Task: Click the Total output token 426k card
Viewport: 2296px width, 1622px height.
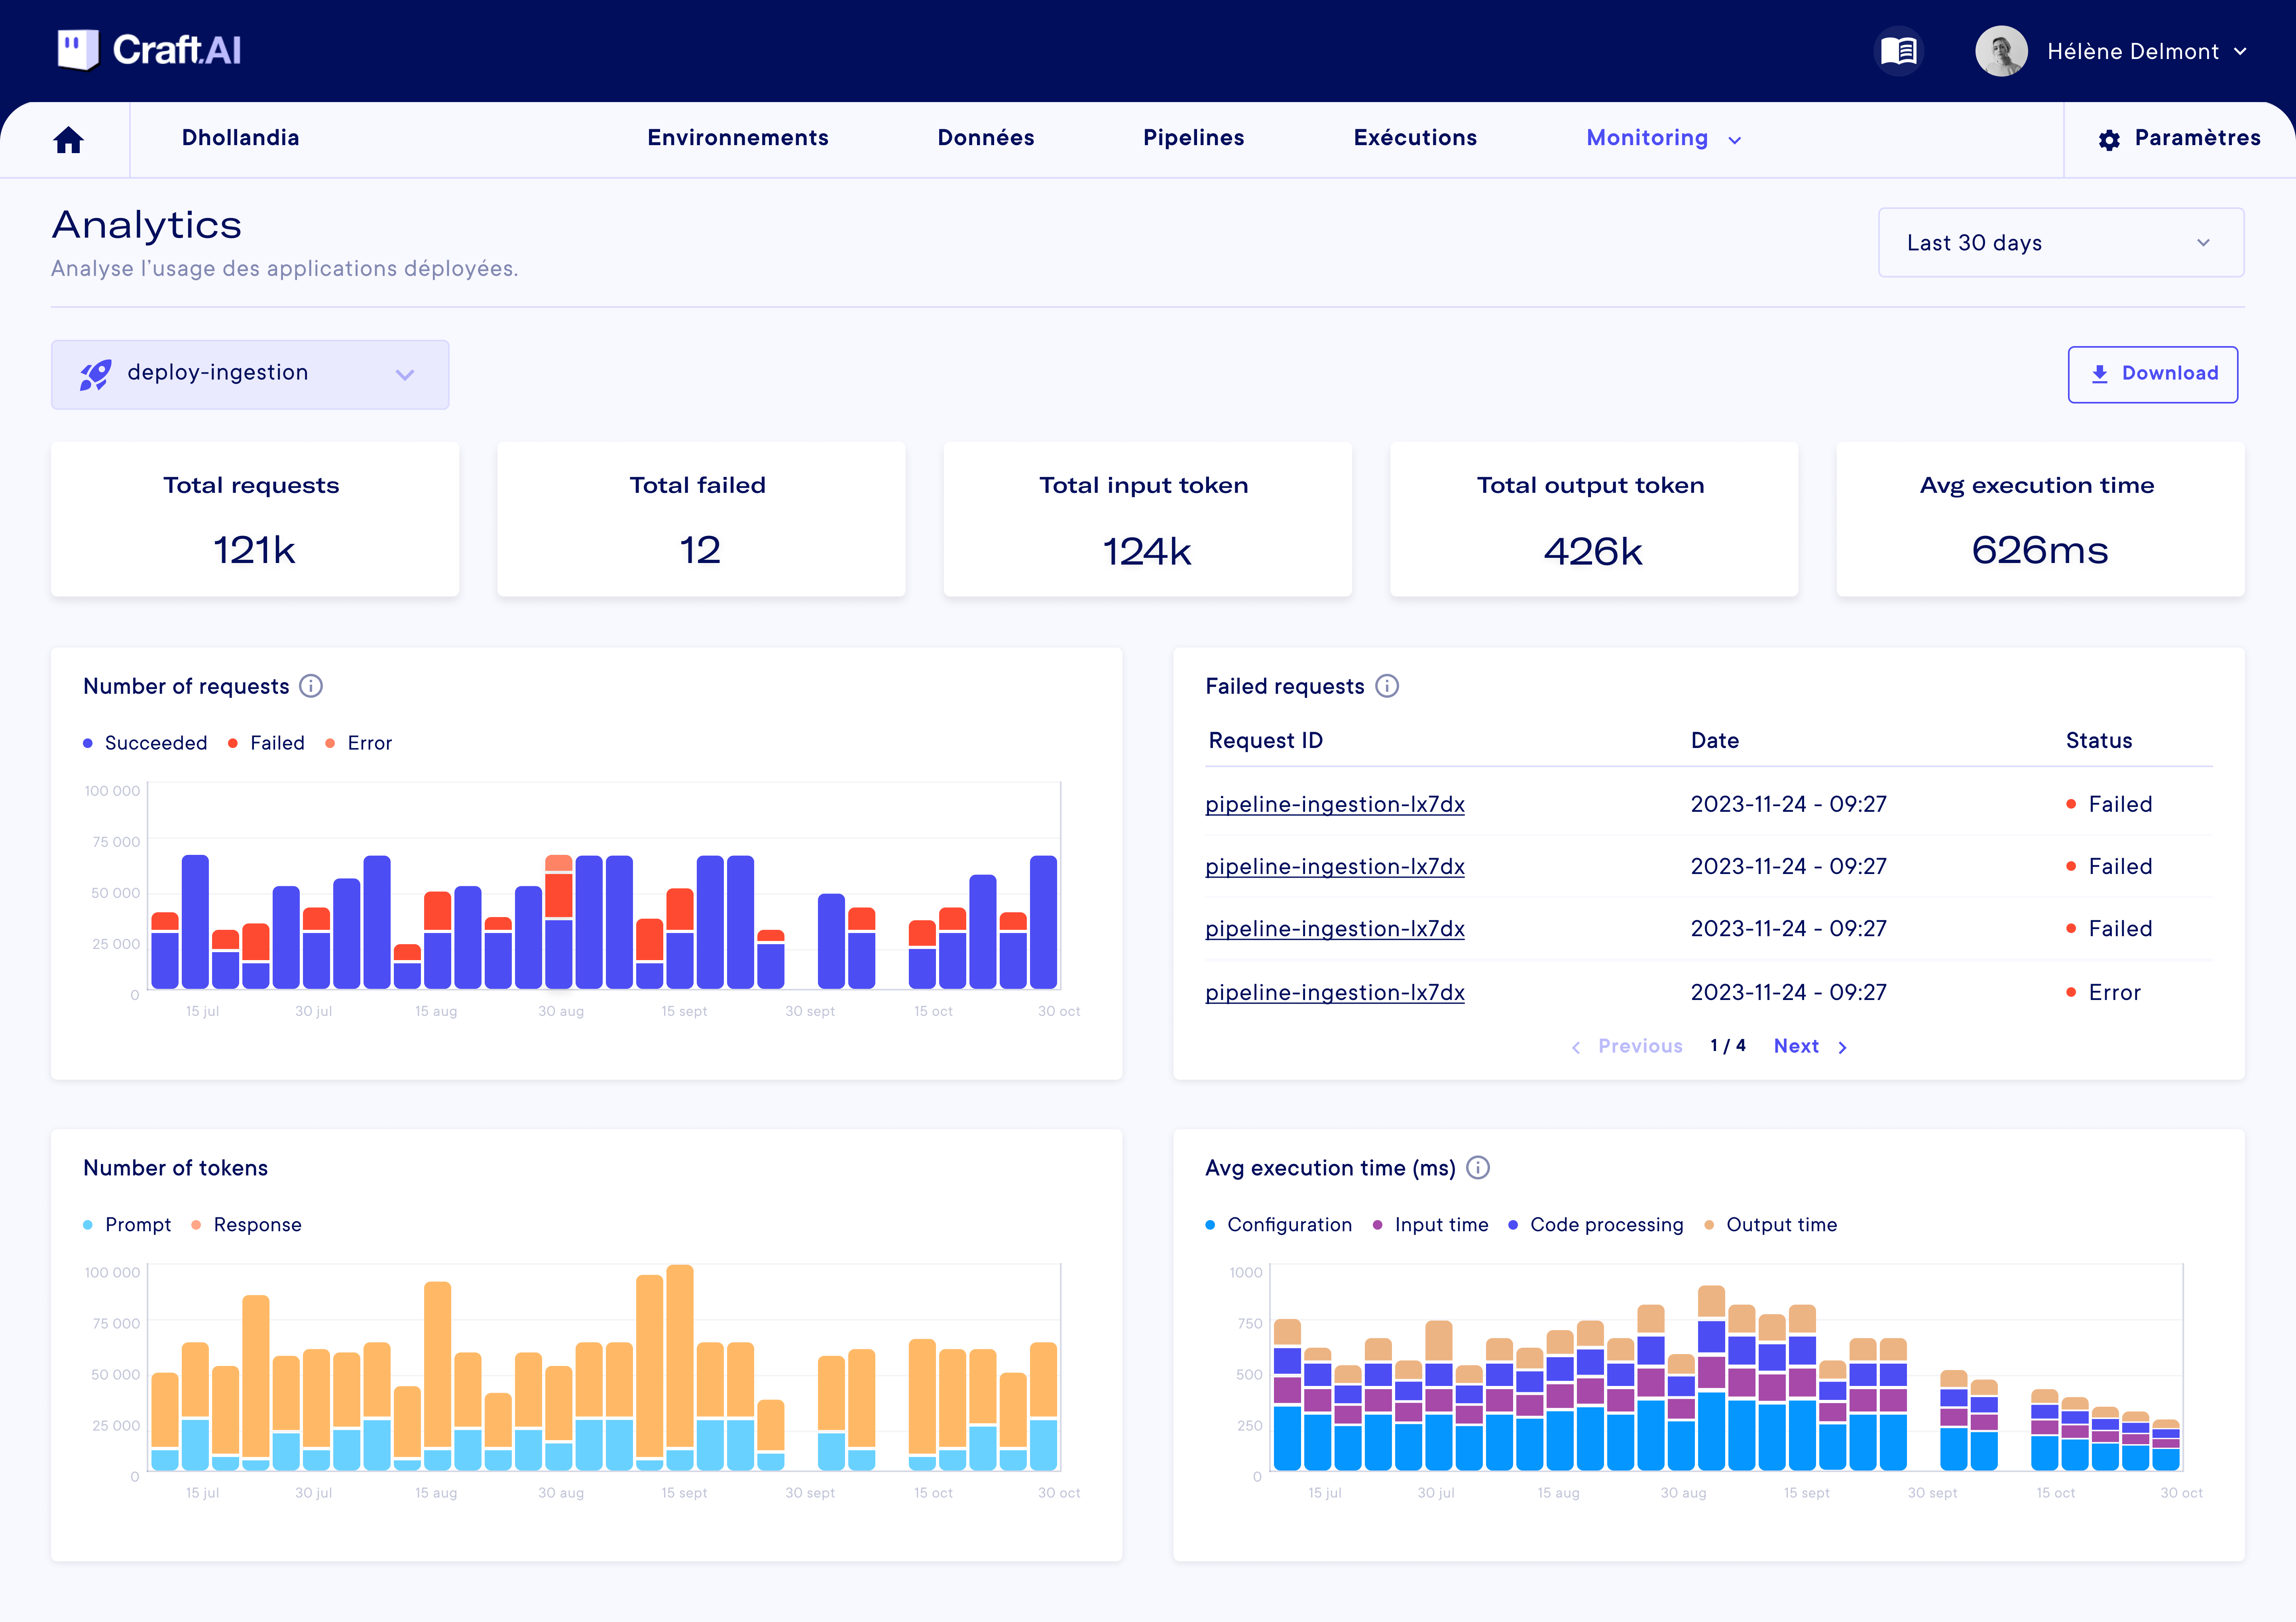Action: tap(1594, 520)
